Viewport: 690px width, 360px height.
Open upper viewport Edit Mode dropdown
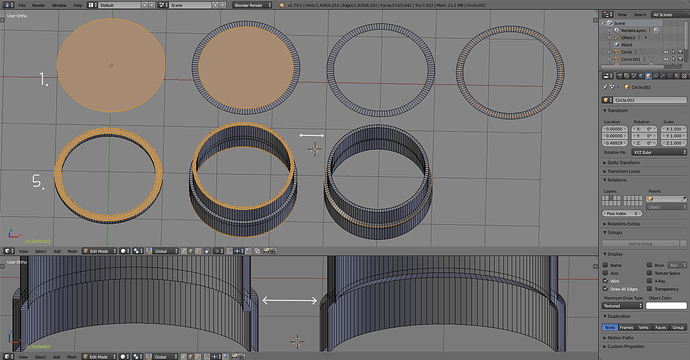99,251
